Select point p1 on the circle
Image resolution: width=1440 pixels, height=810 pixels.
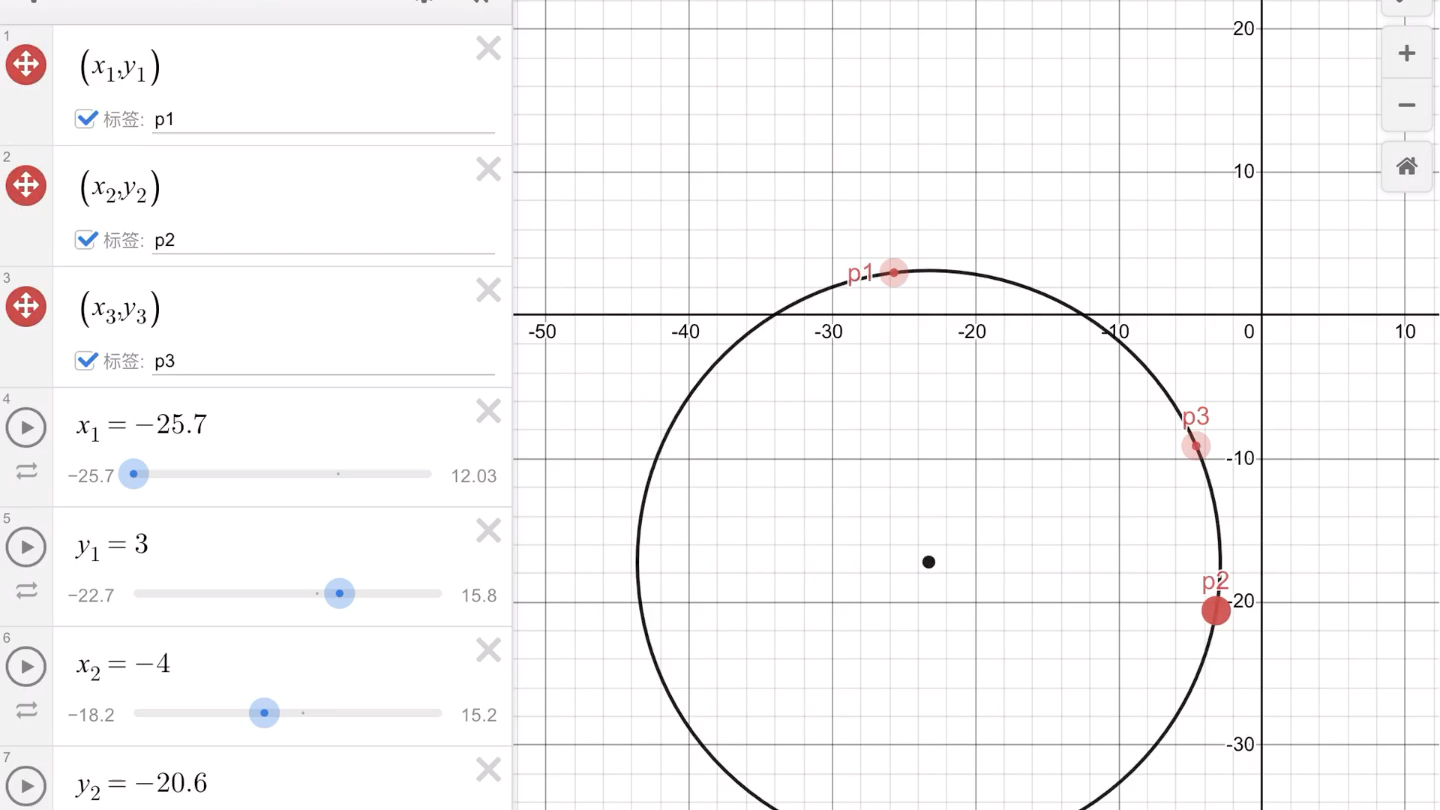tap(893, 272)
